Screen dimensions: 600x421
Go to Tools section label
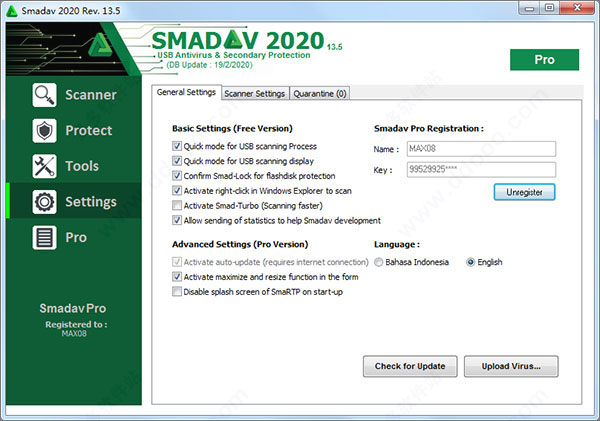[x=82, y=166]
